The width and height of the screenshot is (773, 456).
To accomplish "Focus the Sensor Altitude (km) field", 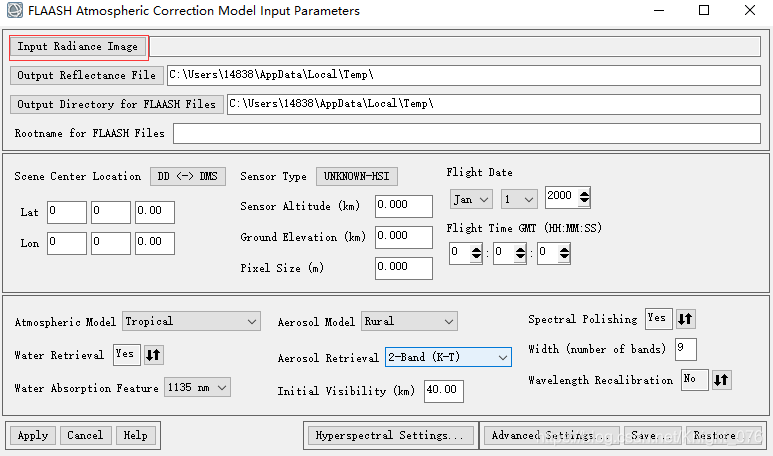I will pyautogui.click(x=403, y=206).
